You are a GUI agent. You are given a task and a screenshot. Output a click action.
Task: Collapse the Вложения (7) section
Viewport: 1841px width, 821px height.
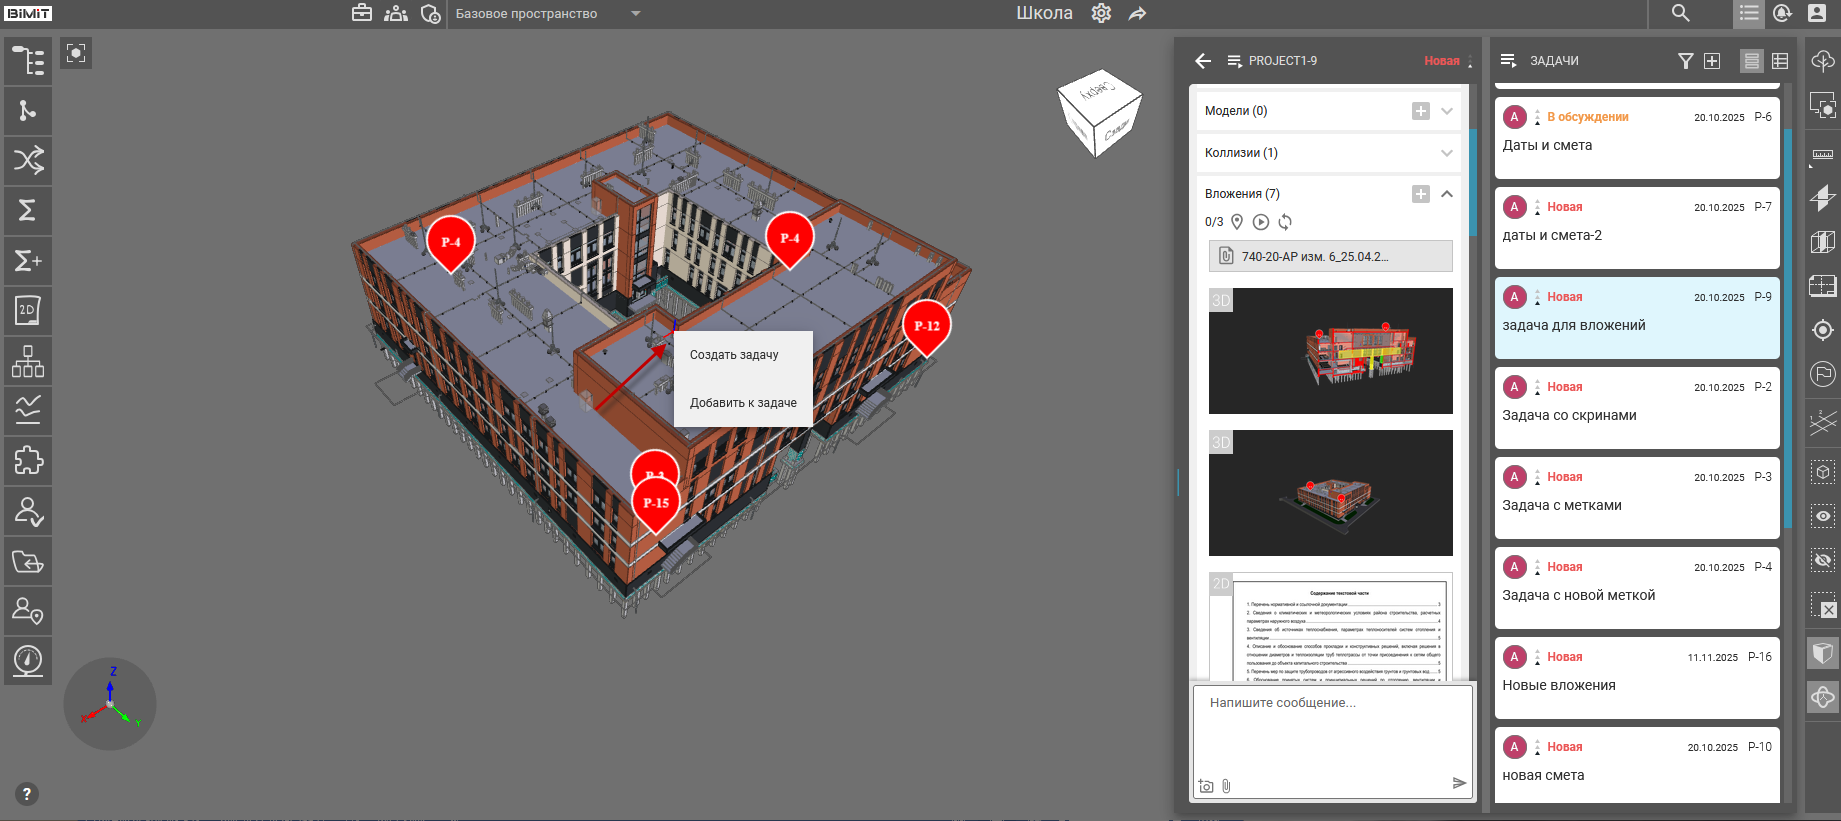coord(1447,194)
